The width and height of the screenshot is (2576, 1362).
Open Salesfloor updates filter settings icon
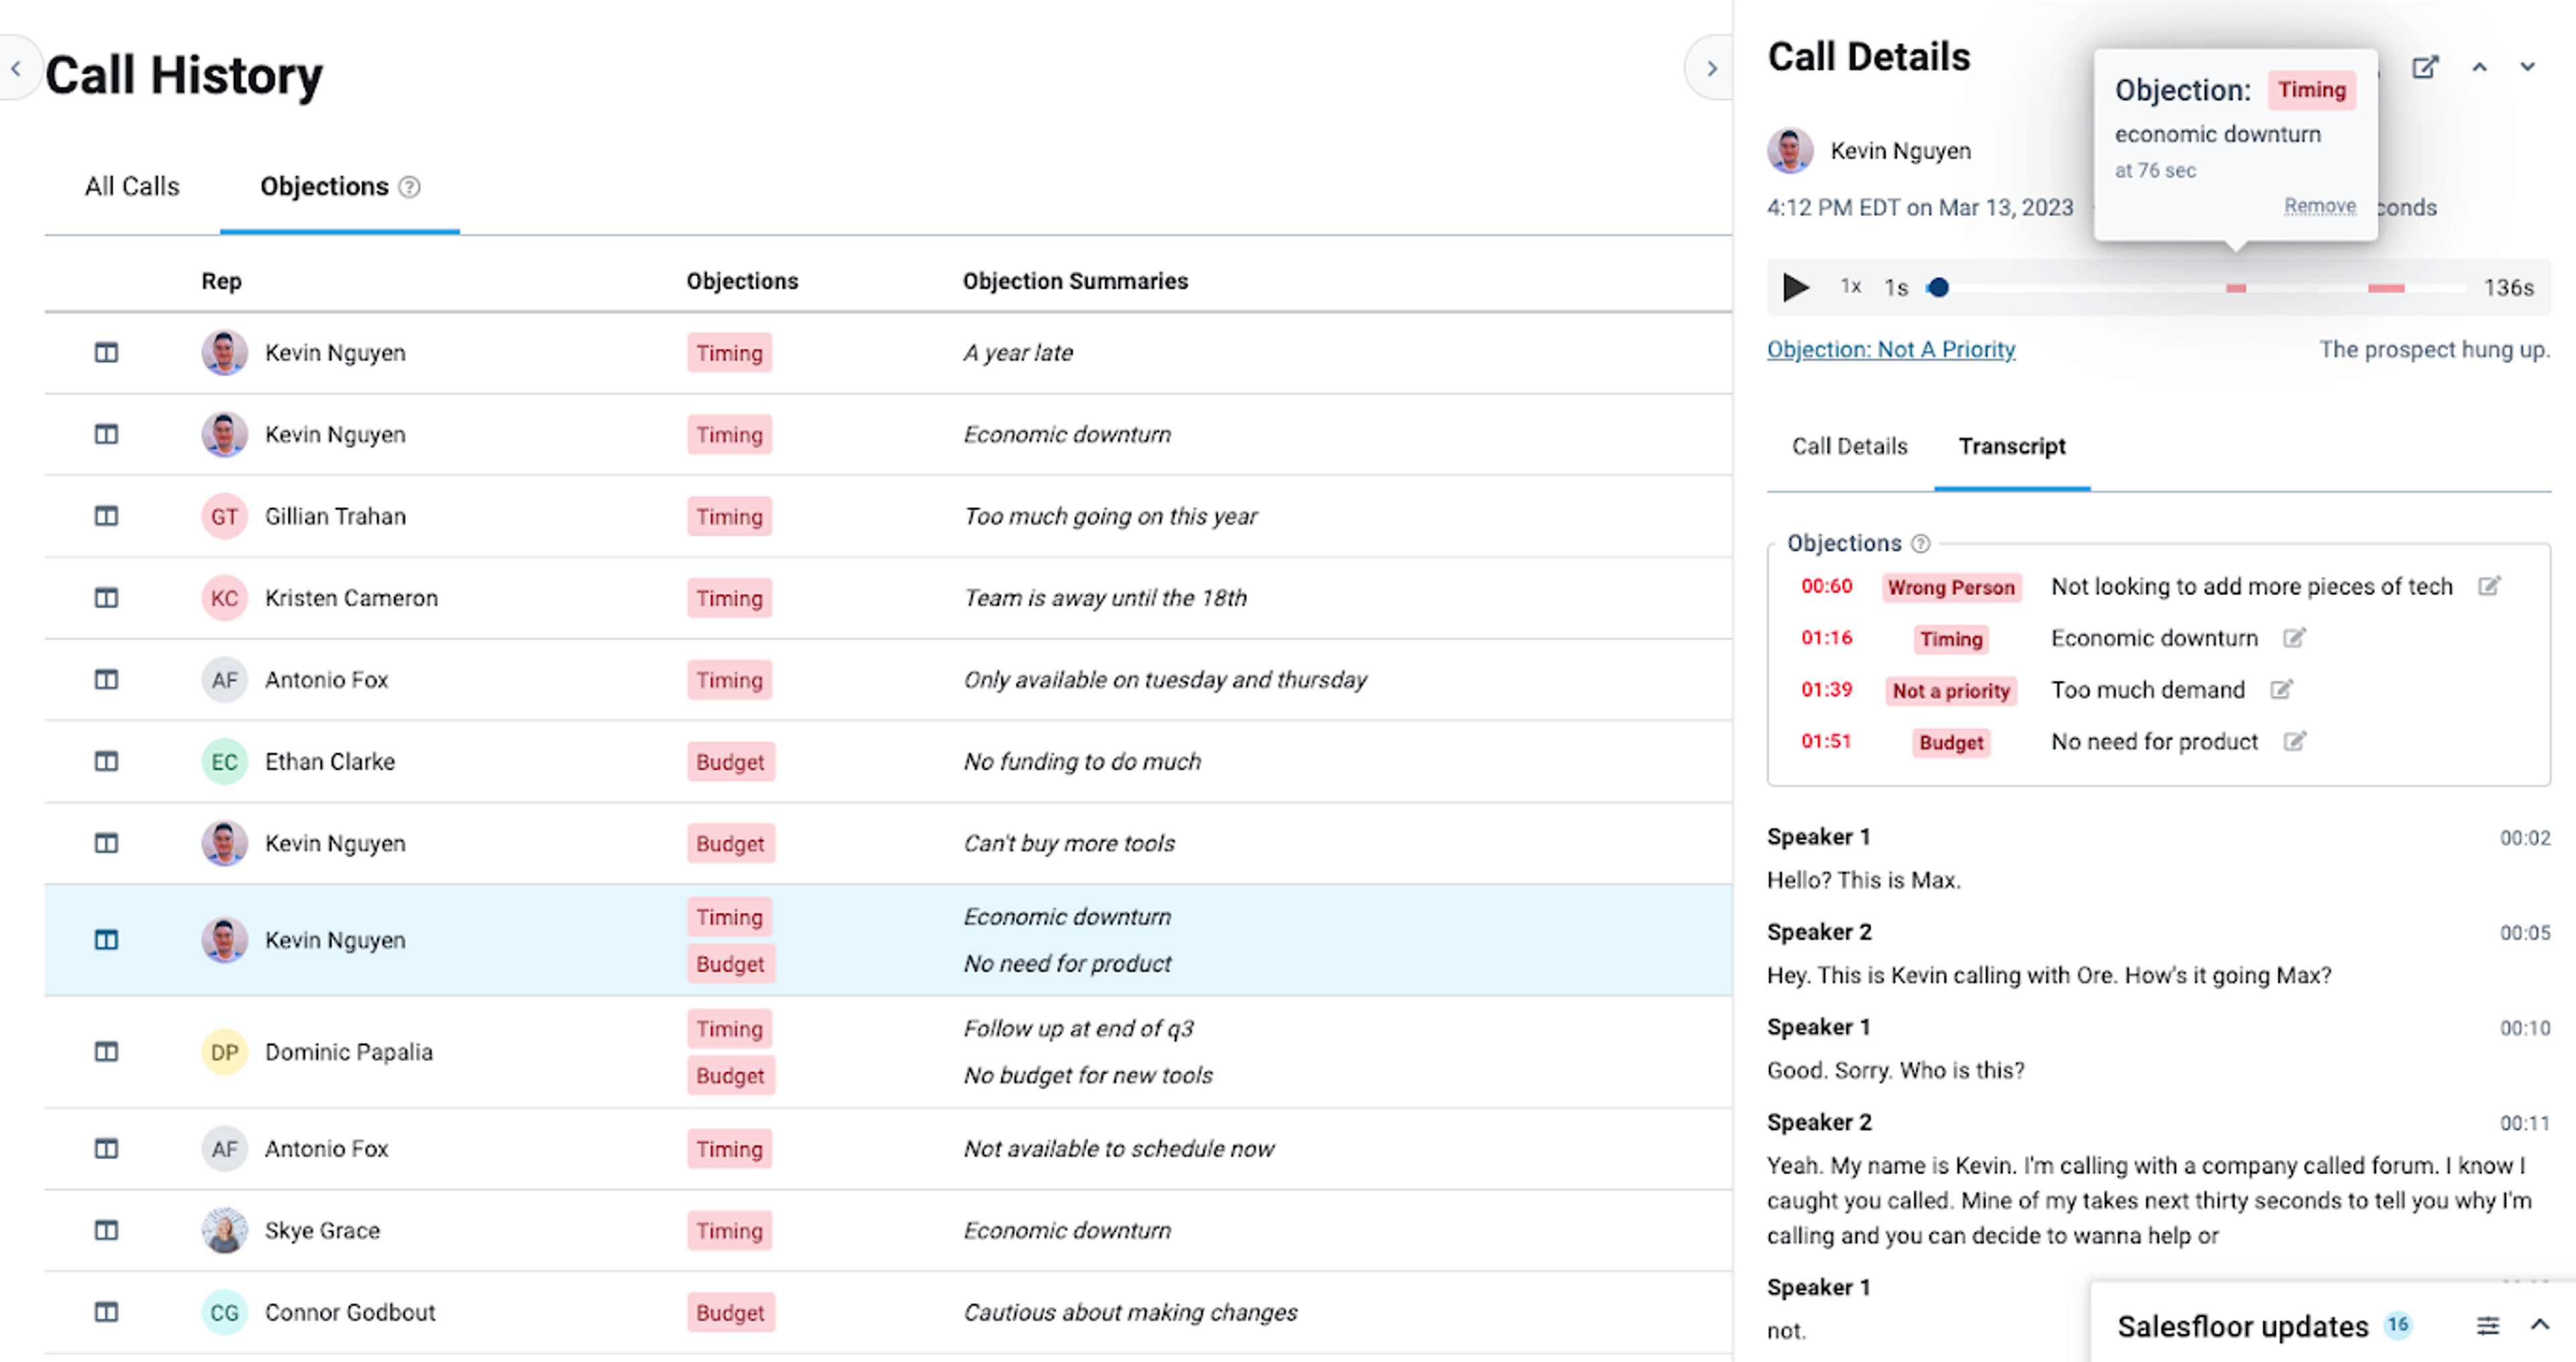coord(2488,1326)
